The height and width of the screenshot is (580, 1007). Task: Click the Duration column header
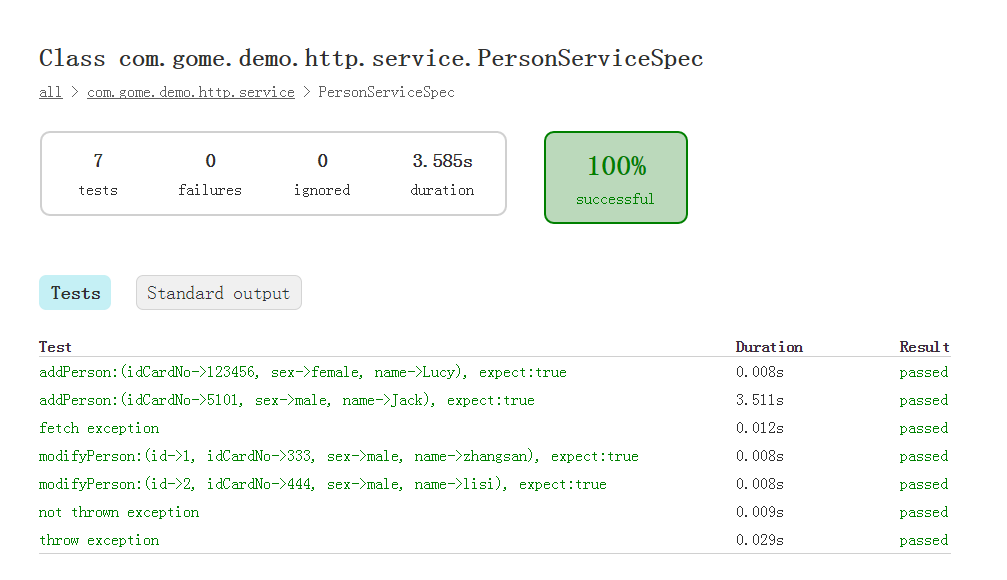click(769, 347)
